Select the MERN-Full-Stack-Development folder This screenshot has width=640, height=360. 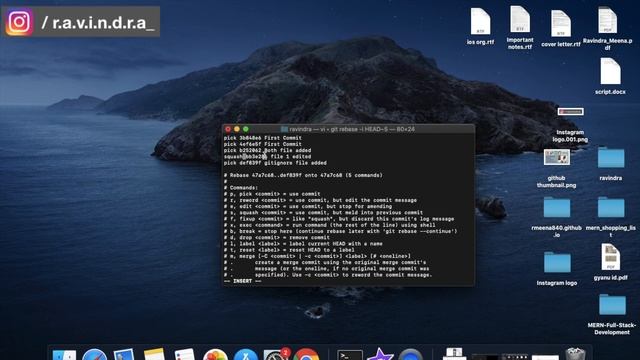pyautogui.click(x=612, y=304)
